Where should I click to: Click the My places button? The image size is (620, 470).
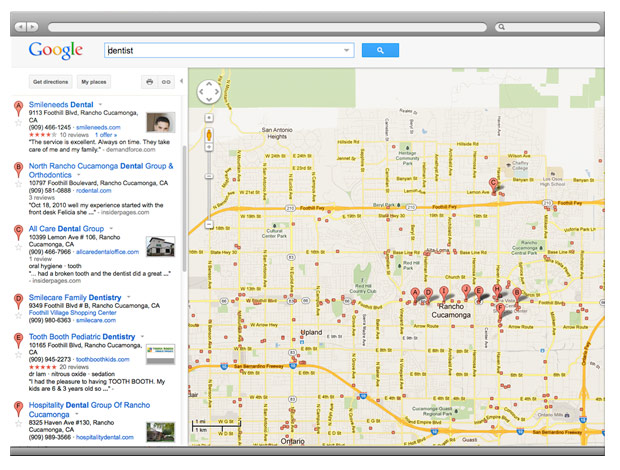click(x=95, y=82)
